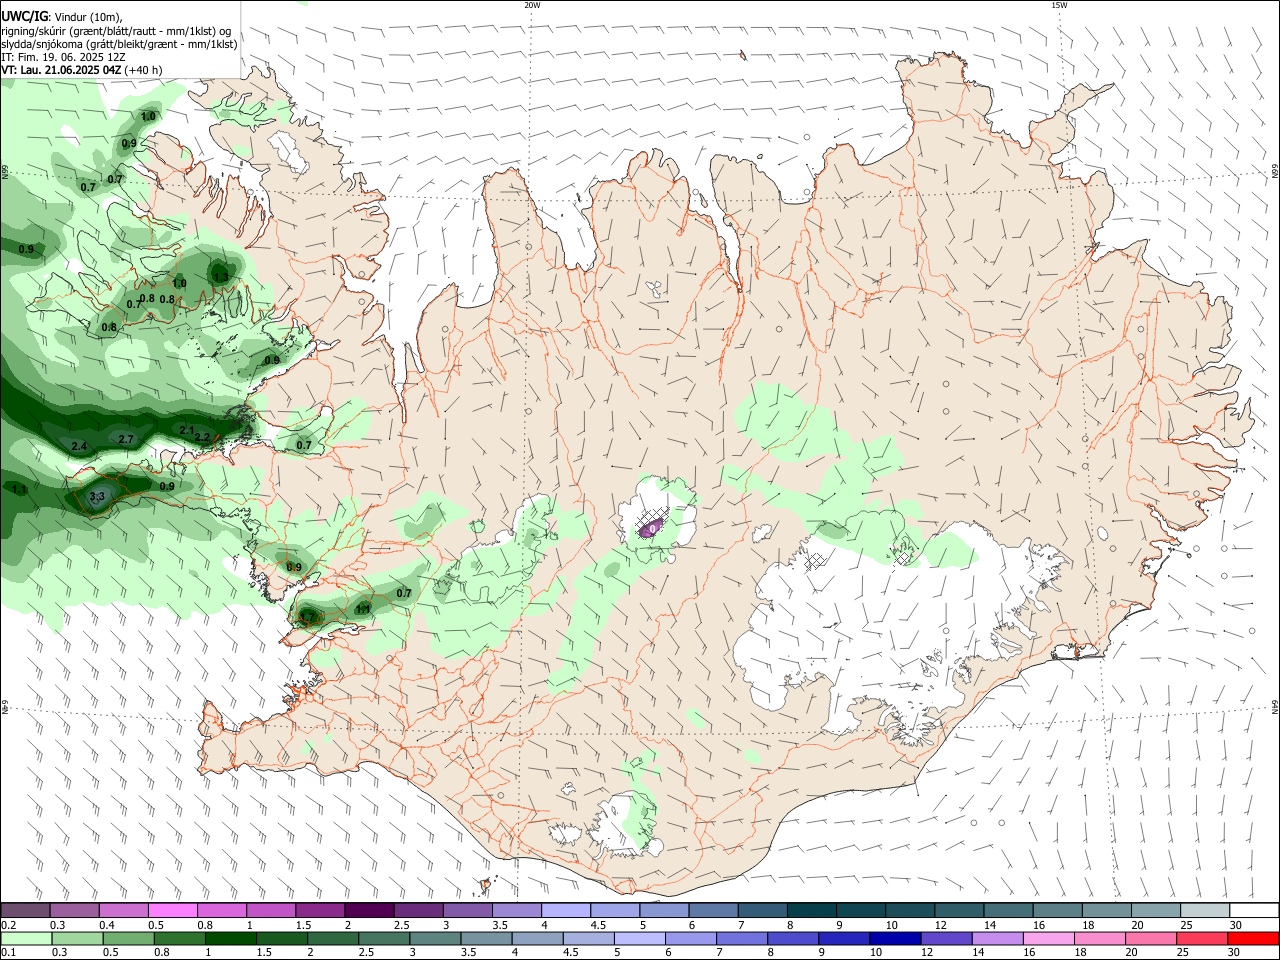Click top-row legend swatch between 6 and 7
Screen dimensions: 1280x960
(713, 910)
